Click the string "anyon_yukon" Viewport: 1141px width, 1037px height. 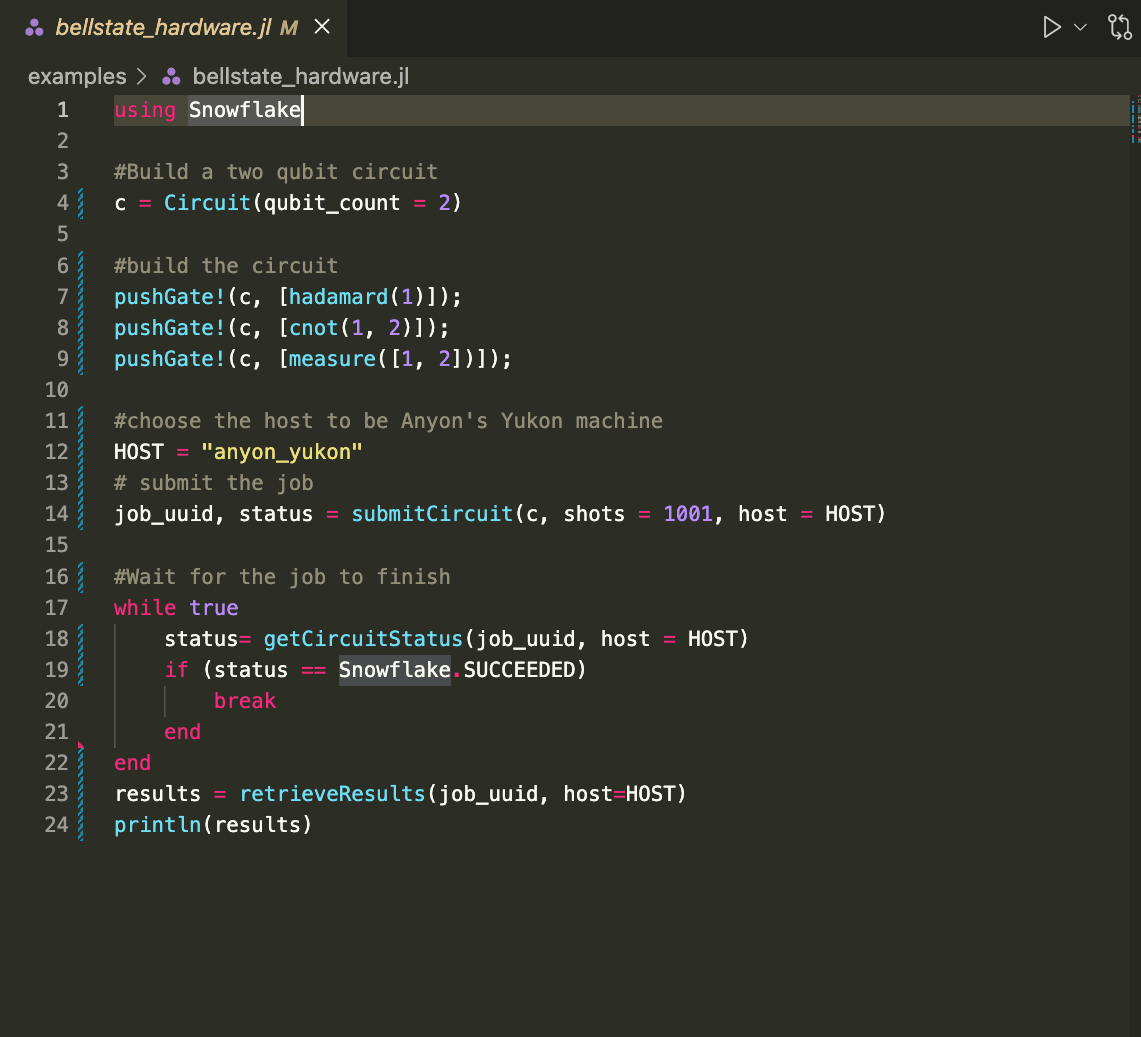pos(282,452)
